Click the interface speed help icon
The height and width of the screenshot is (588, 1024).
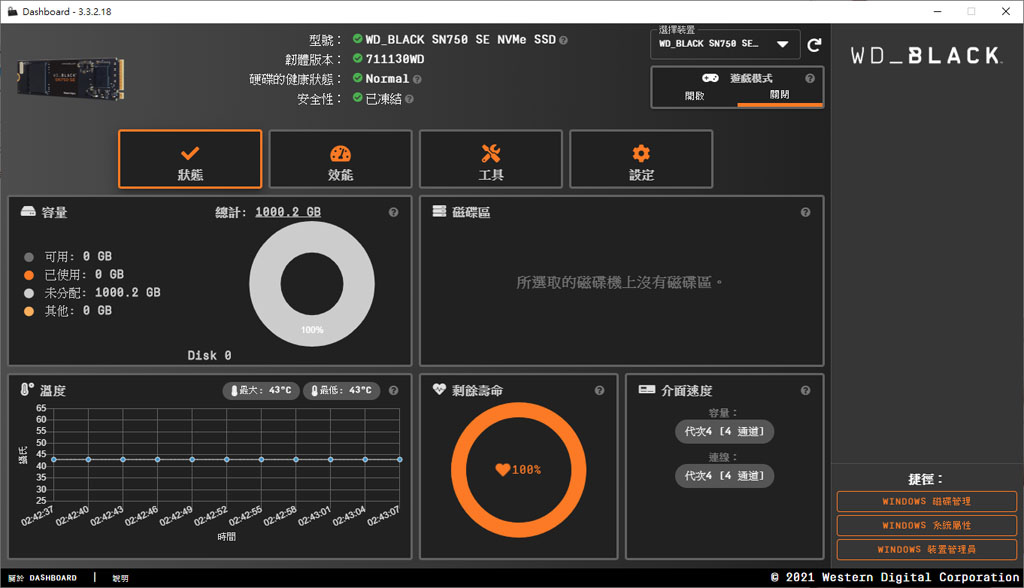coord(805,391)
